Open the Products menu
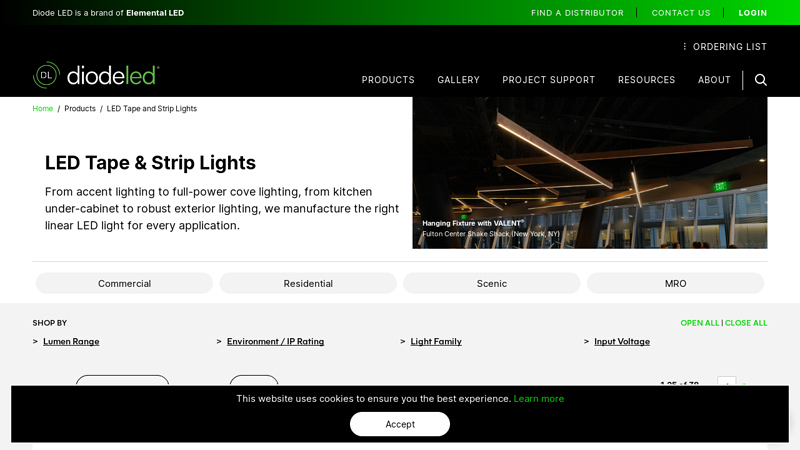Image resolution: width=800 pixels, height=450 pixels. tap(388, 80)
